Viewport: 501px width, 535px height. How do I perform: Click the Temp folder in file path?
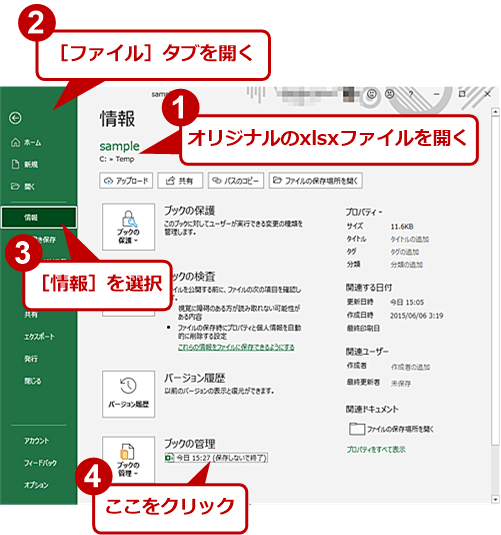tap(125, 159)
